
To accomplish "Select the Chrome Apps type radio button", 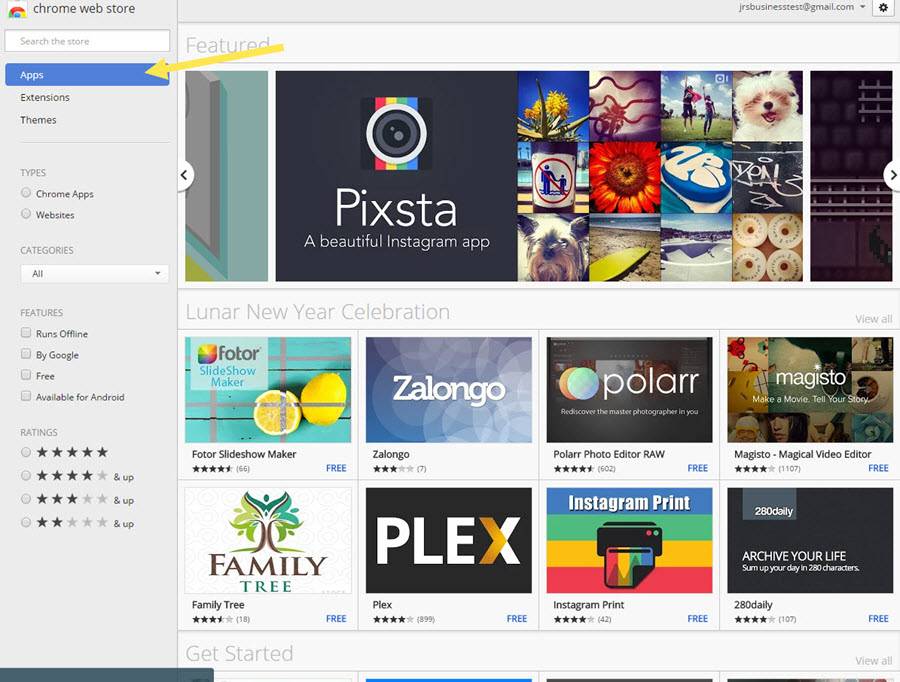I will 26,194.
